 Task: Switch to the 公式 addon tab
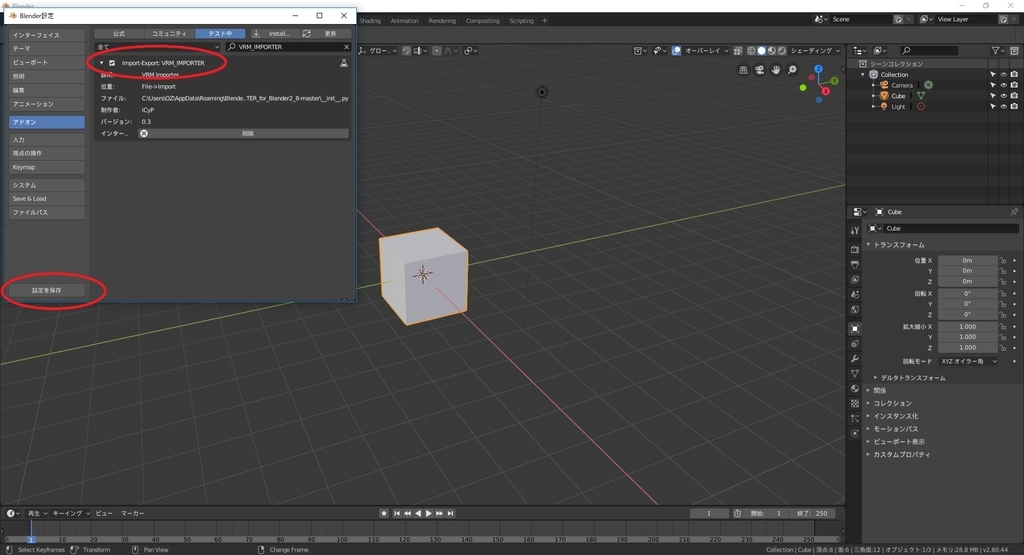coord(119,33)
